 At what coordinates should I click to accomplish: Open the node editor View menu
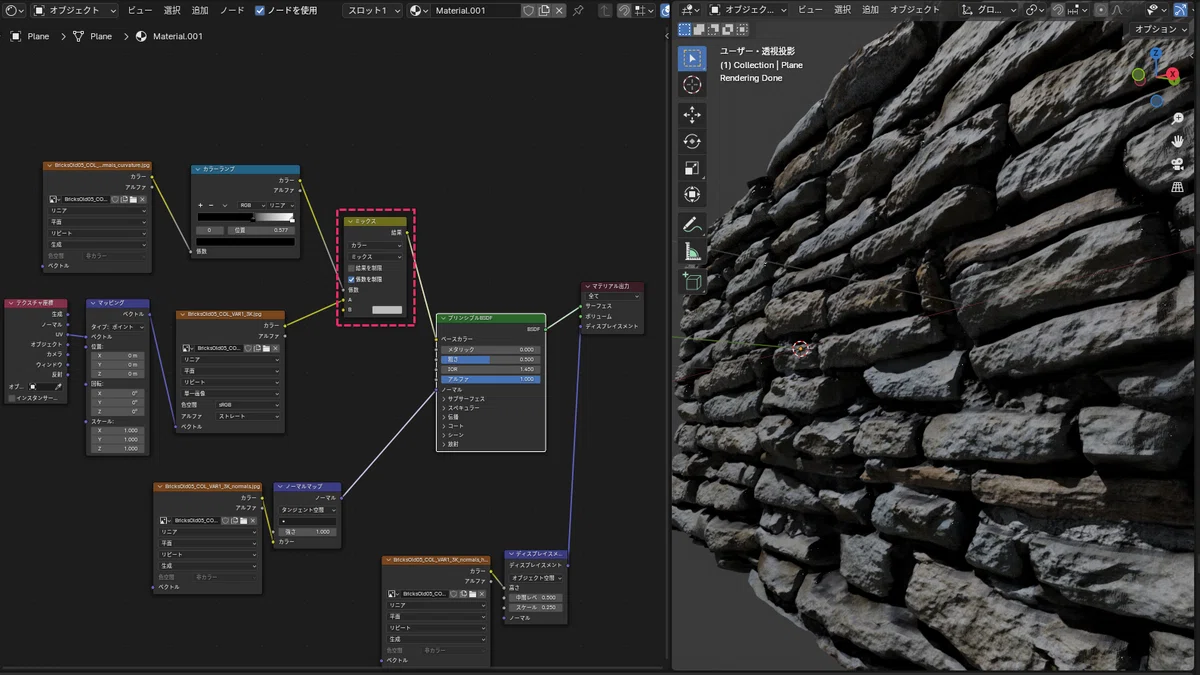click(140, 10)
